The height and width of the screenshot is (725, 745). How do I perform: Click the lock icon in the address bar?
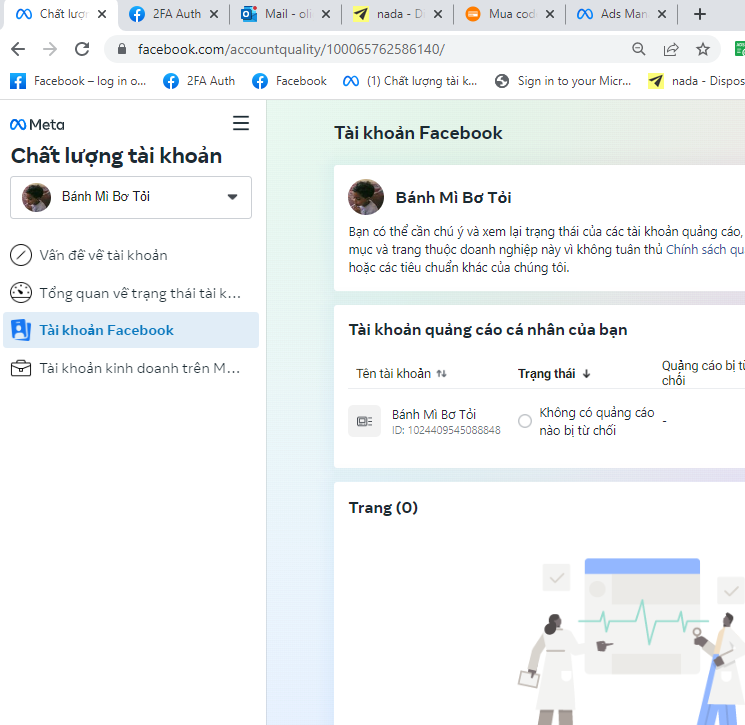(122, 49)
